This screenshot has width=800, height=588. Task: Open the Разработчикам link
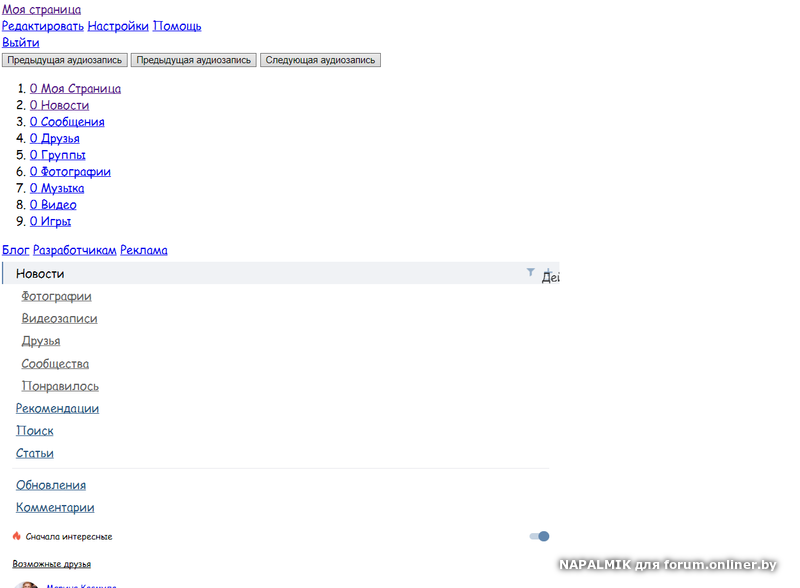click(x=74, y=250)
